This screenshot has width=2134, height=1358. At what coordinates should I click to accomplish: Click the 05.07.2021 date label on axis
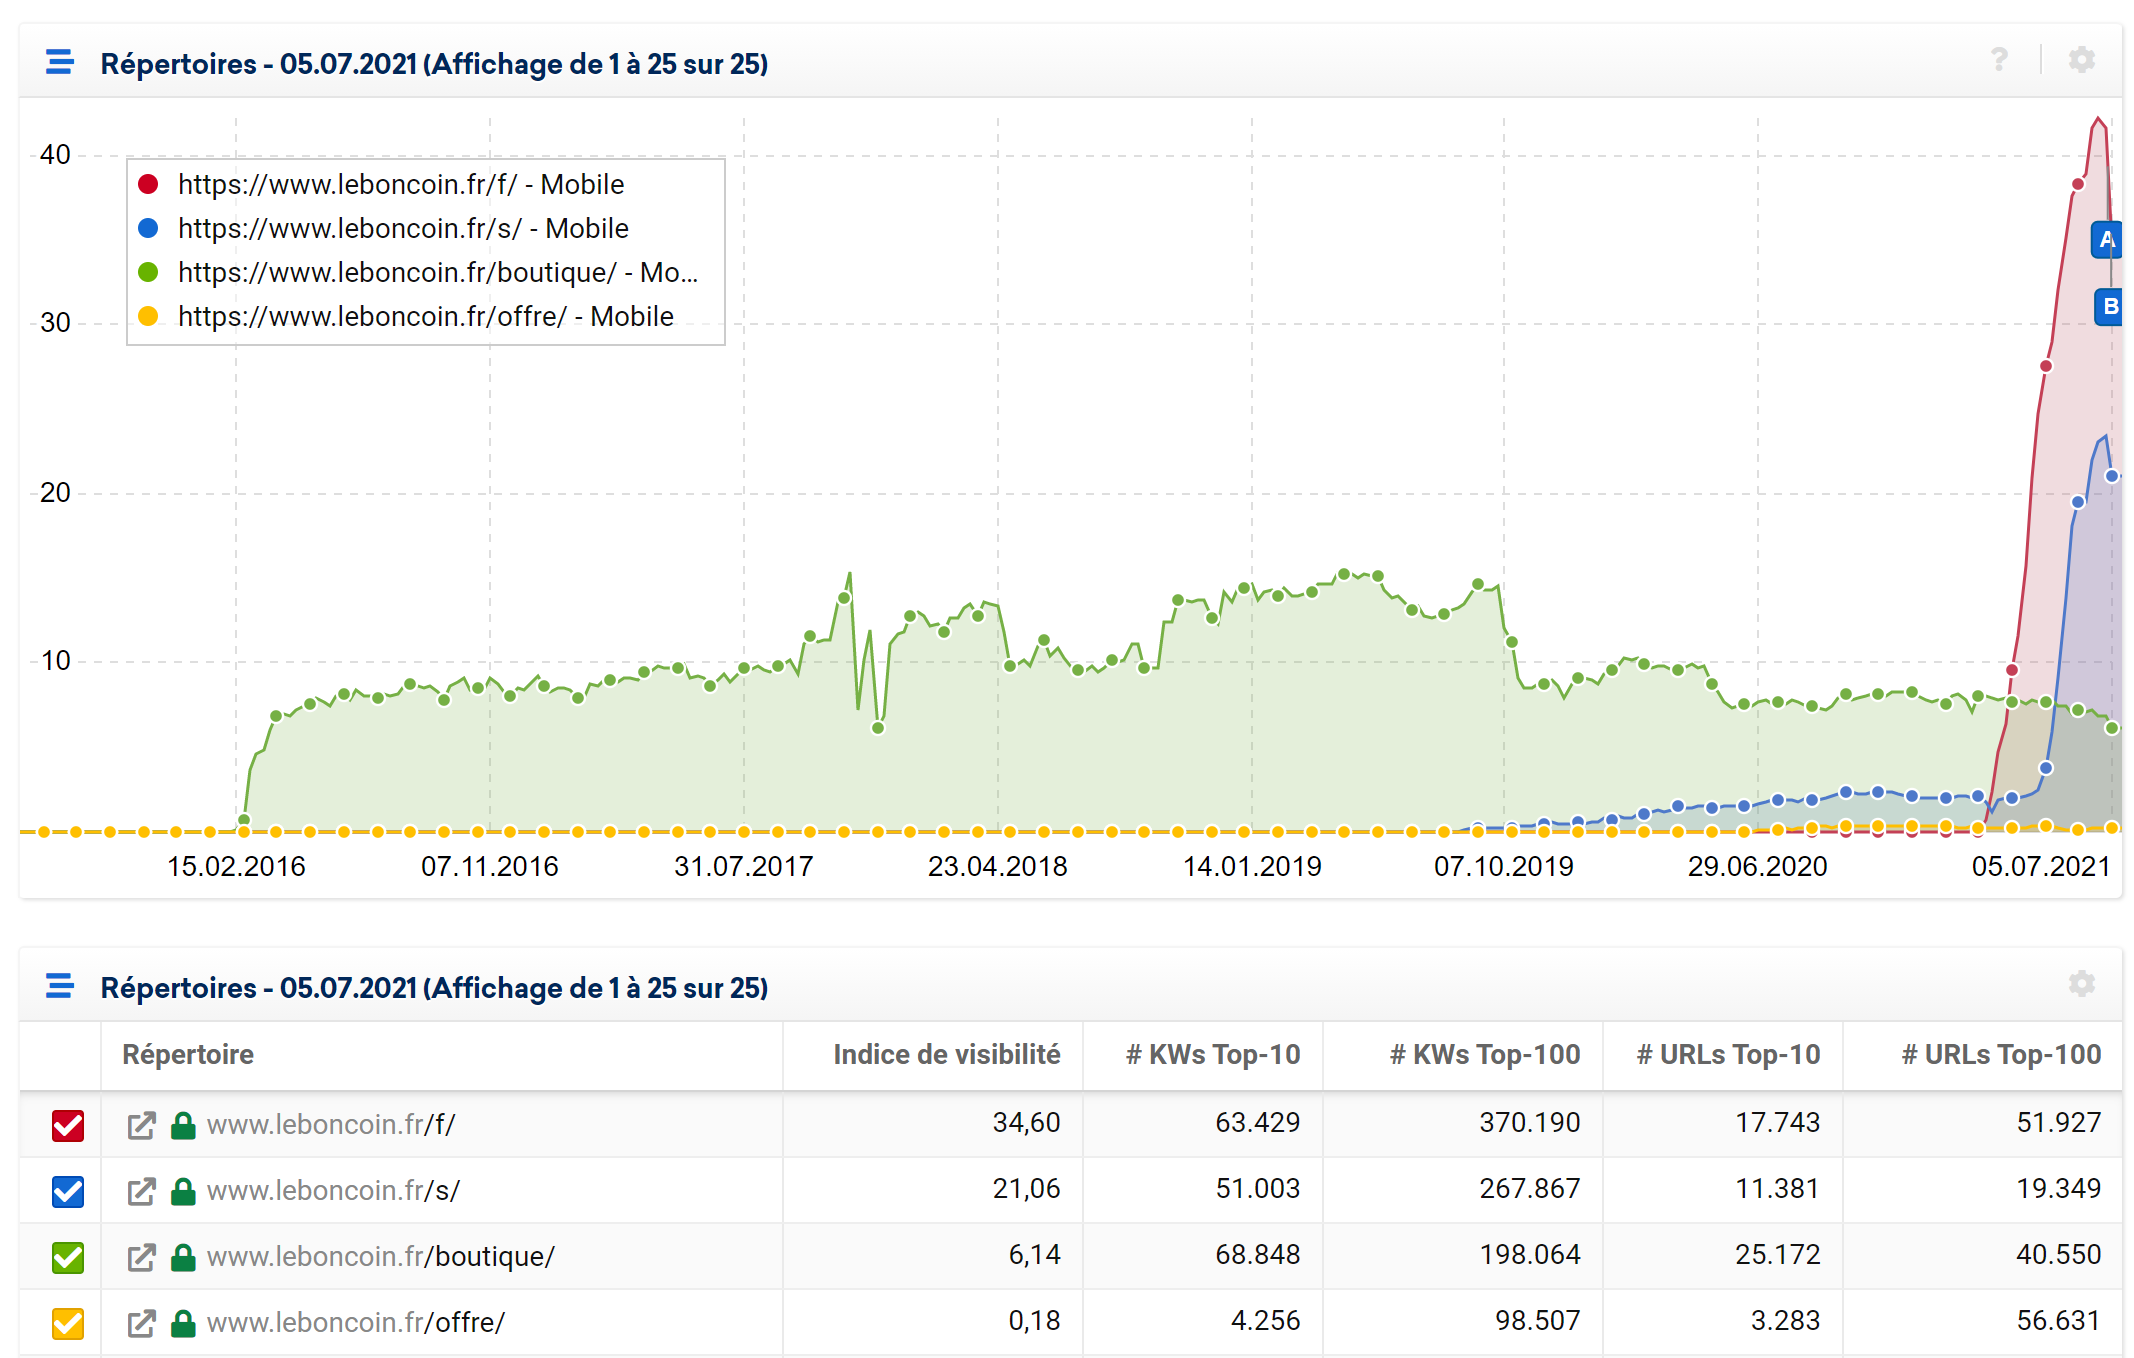coord(2041,866)
